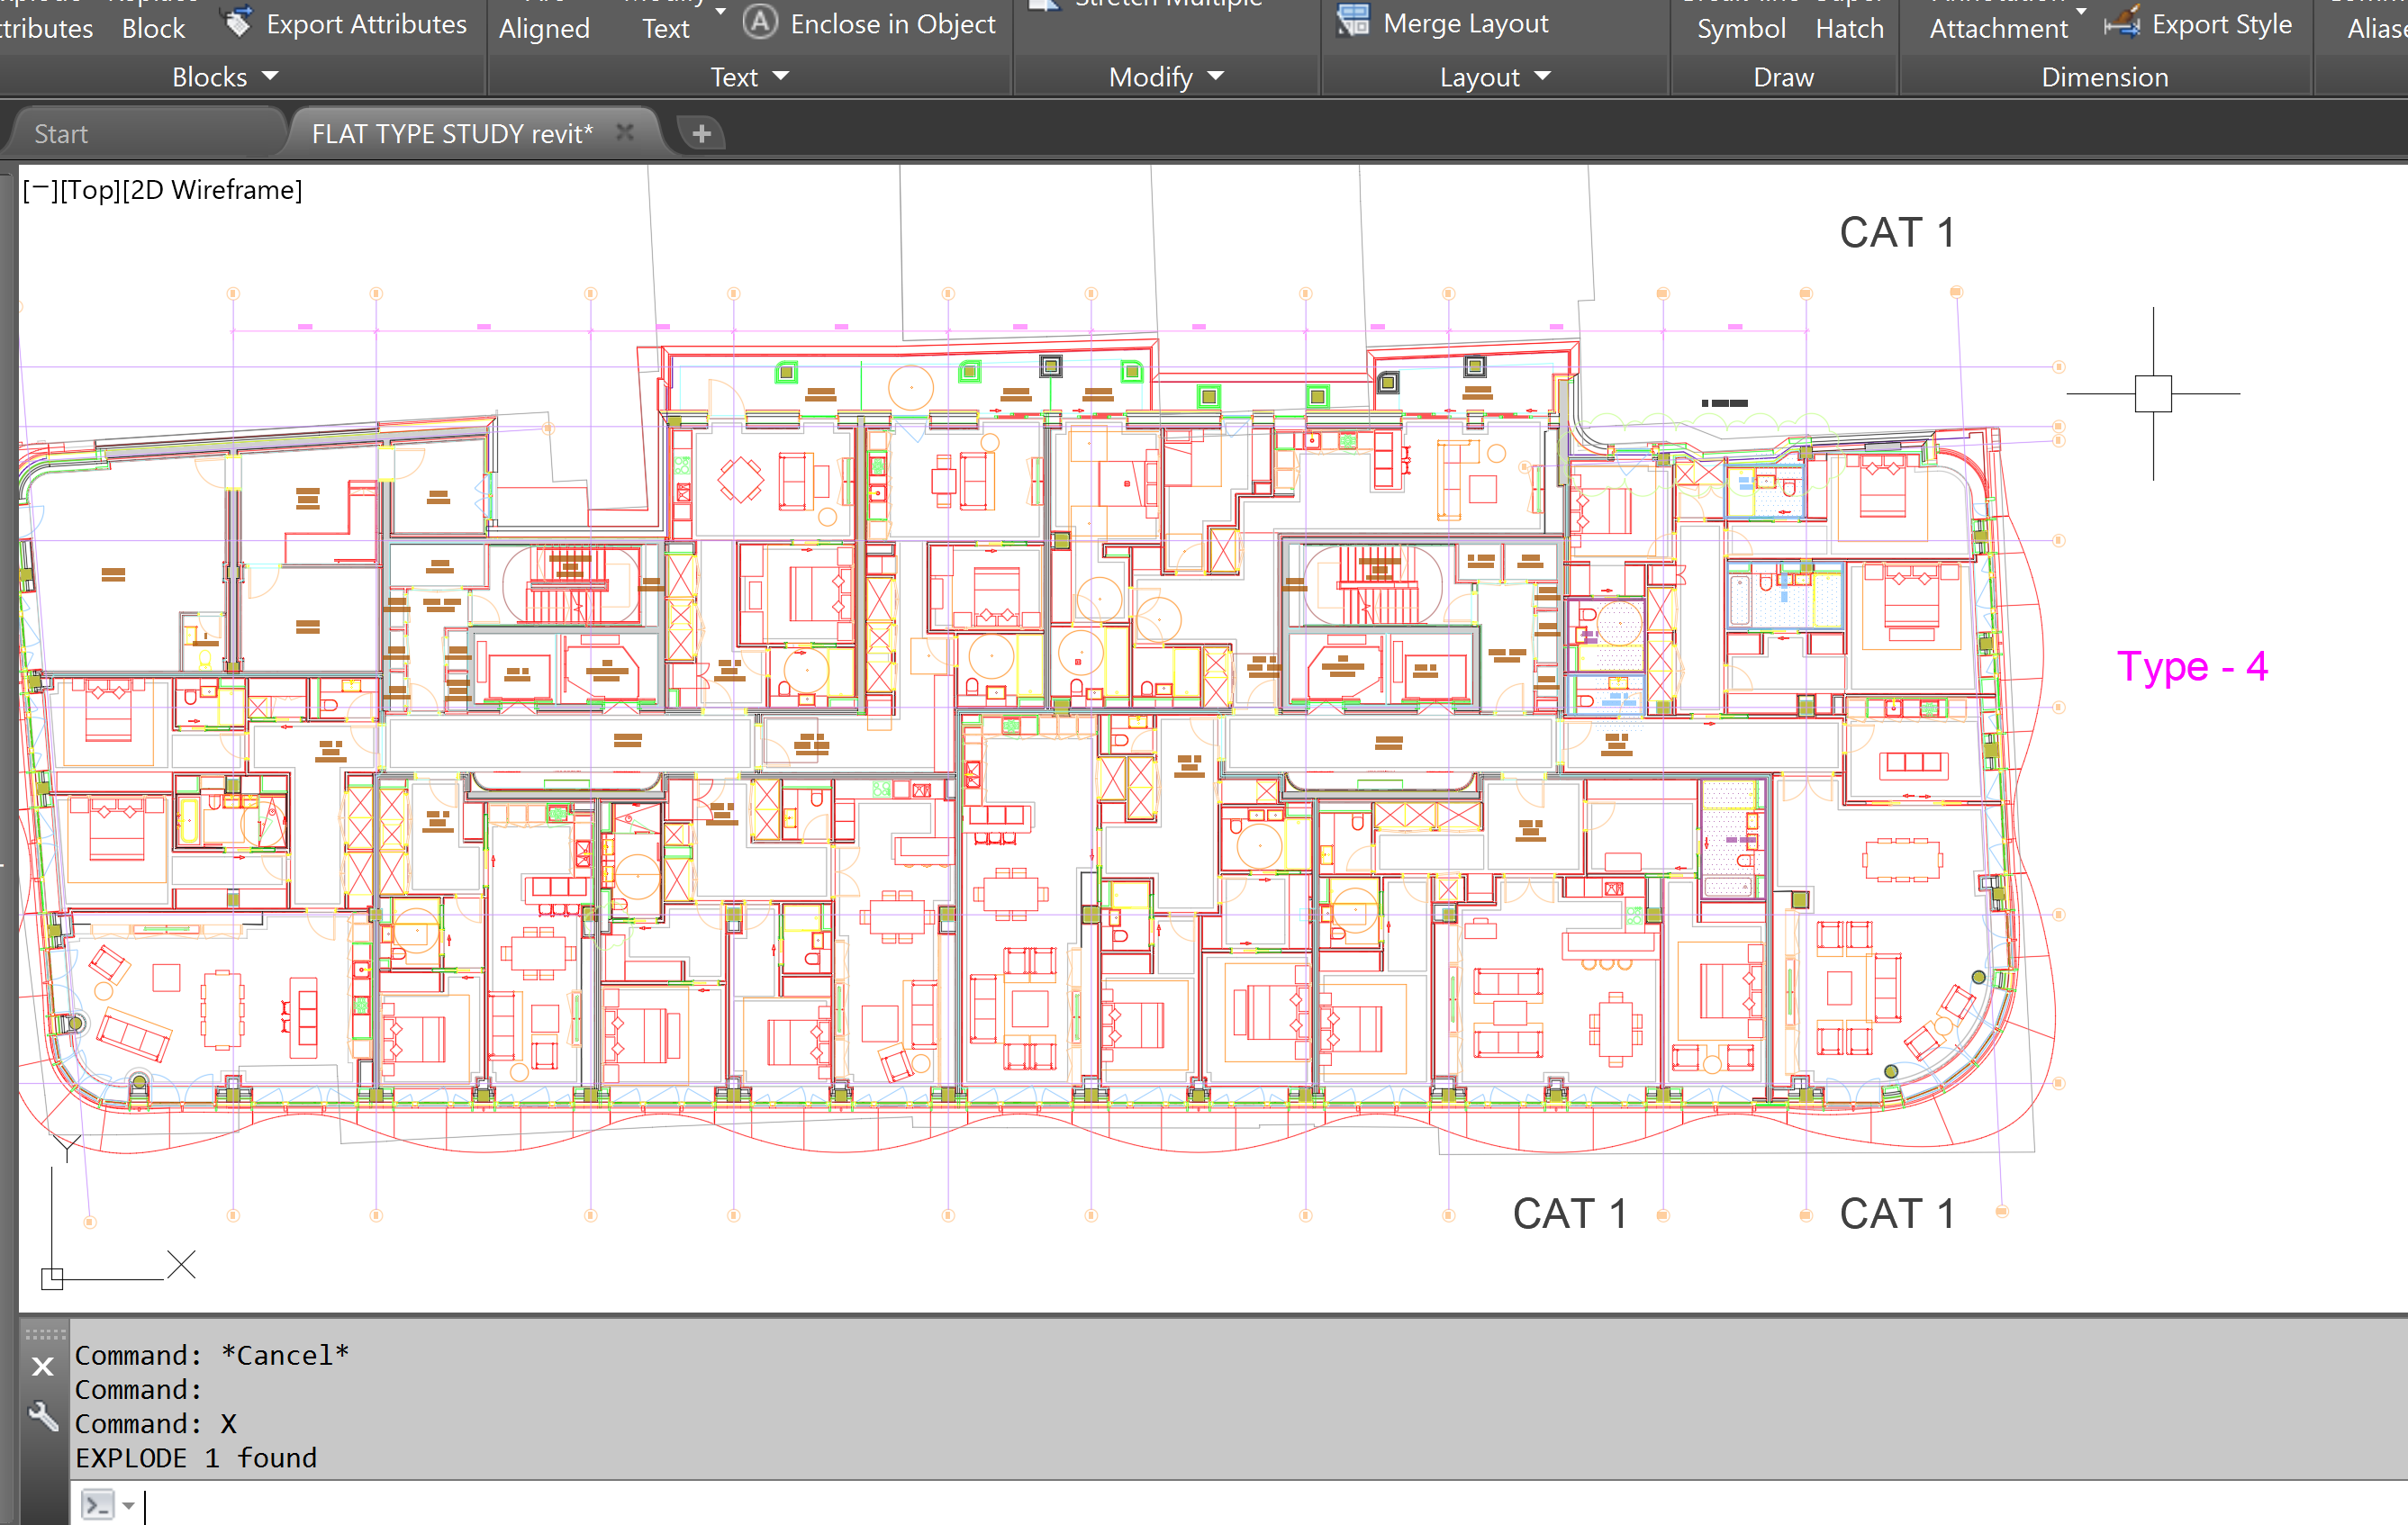Viewport: 2408px width, 1525px height.
Task: Expand the Layout panel dropdown
Action: coord(1542,76)
